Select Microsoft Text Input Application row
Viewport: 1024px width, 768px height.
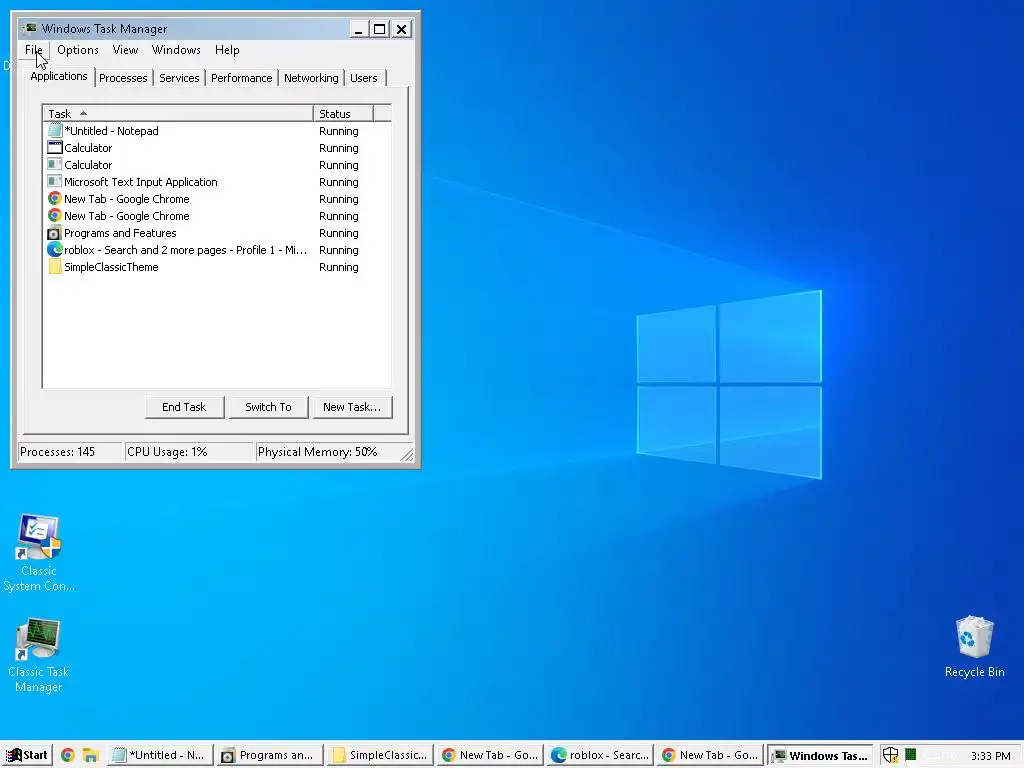(x=217, y=182)
